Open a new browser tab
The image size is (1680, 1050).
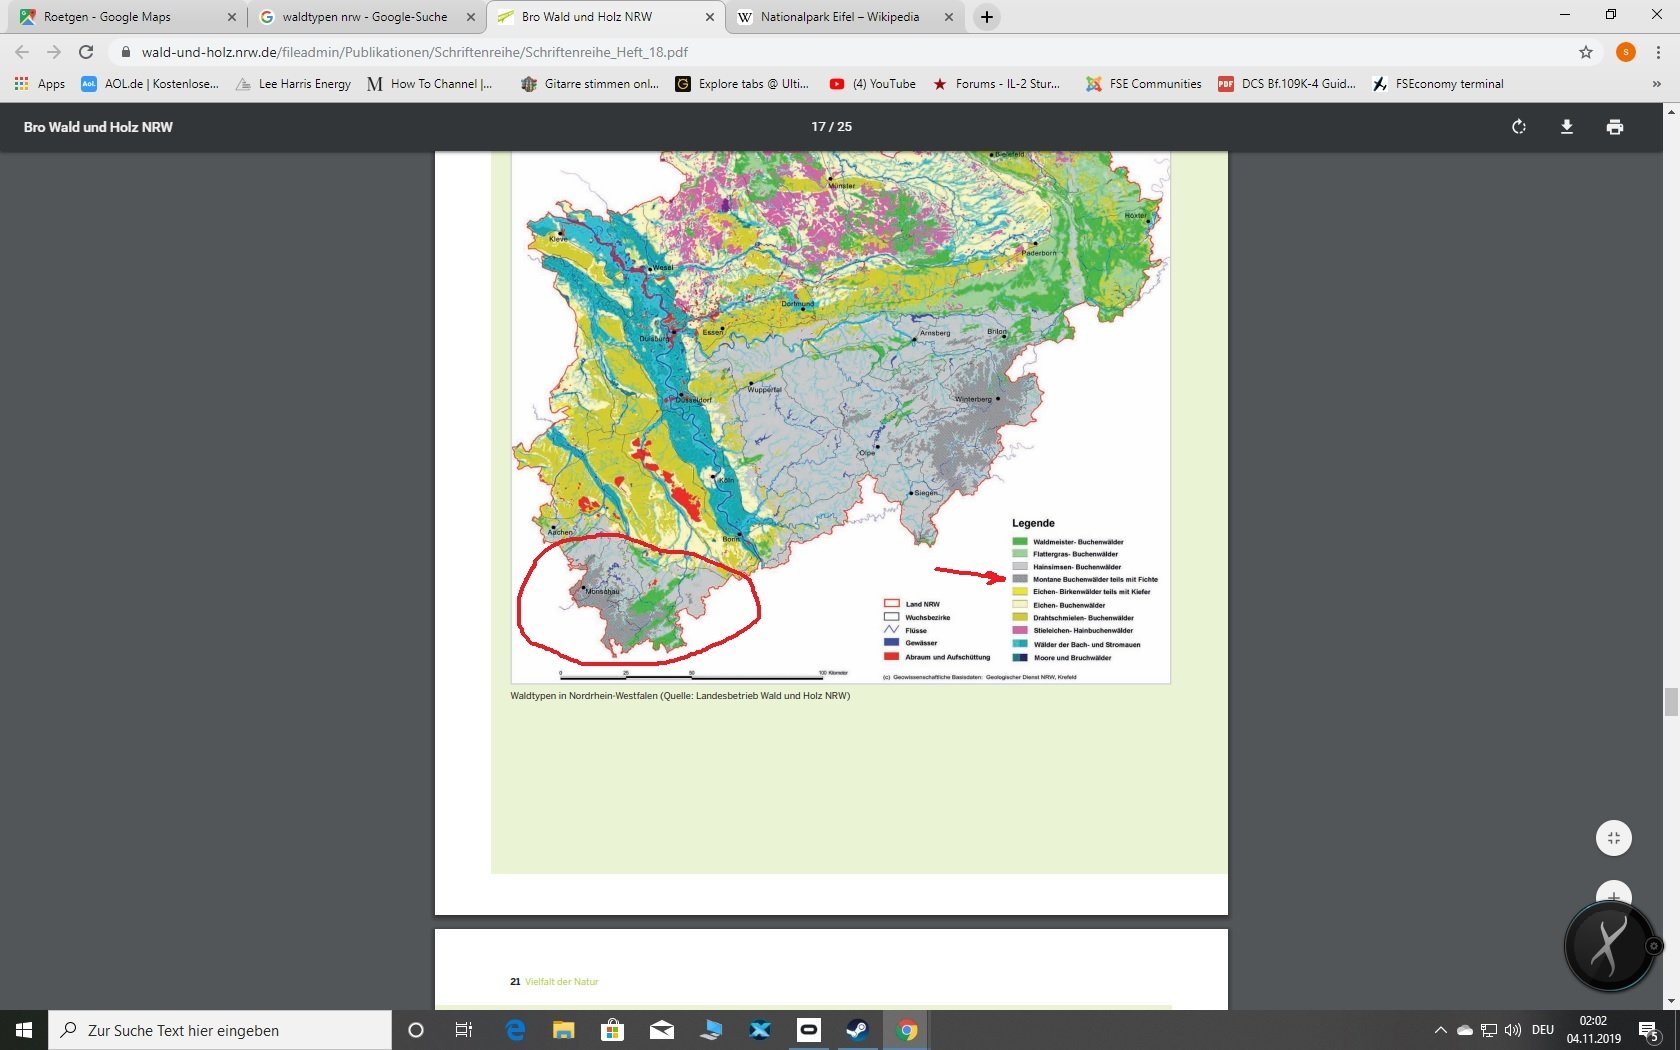click(987, 17)
